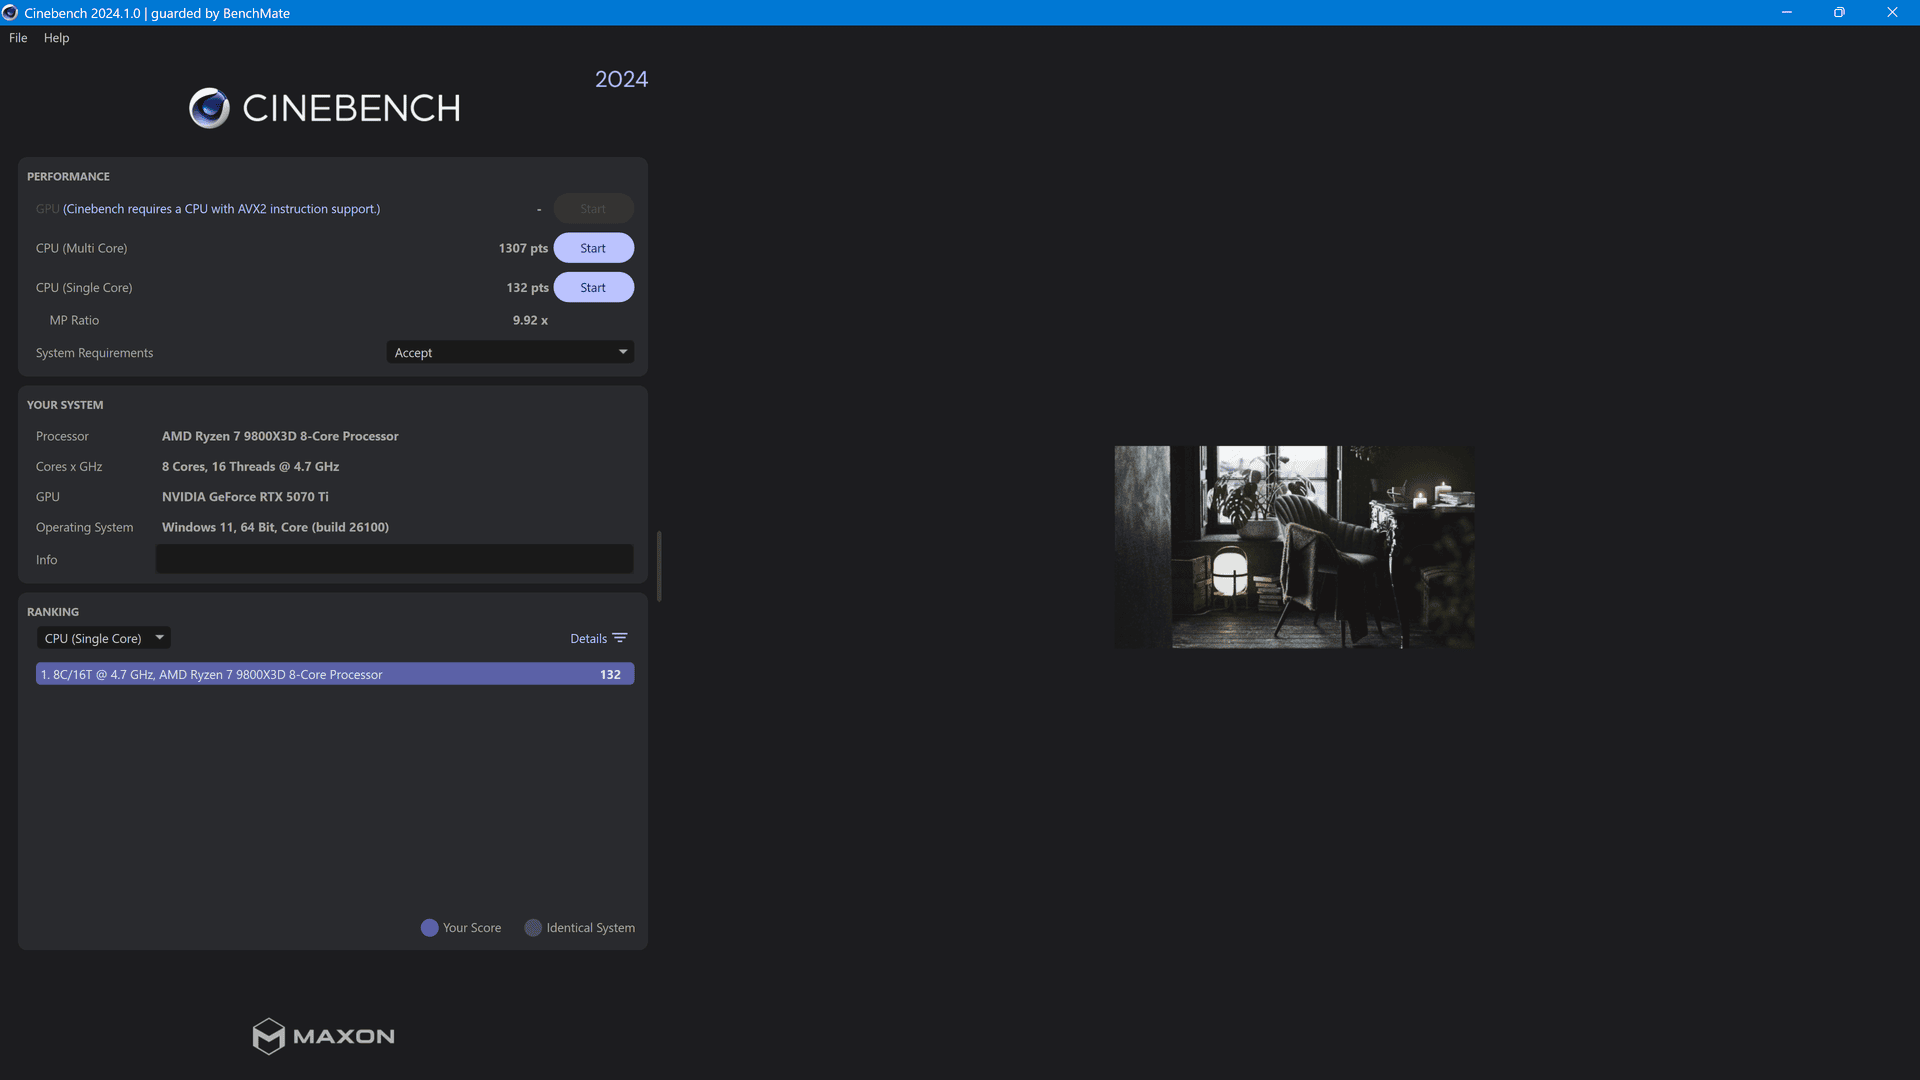Click the disabled GPU Start button
Viewport: 1920px width, 1080px height.
(594, 209)
